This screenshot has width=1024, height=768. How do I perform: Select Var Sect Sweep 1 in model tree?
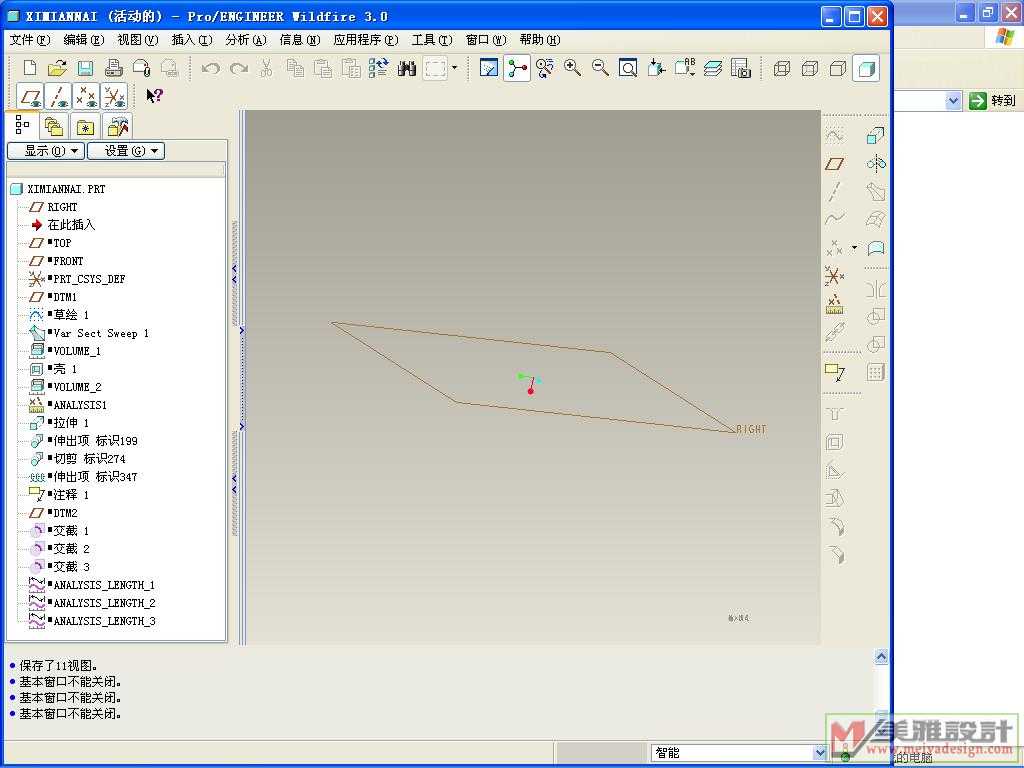click(101, 333)
